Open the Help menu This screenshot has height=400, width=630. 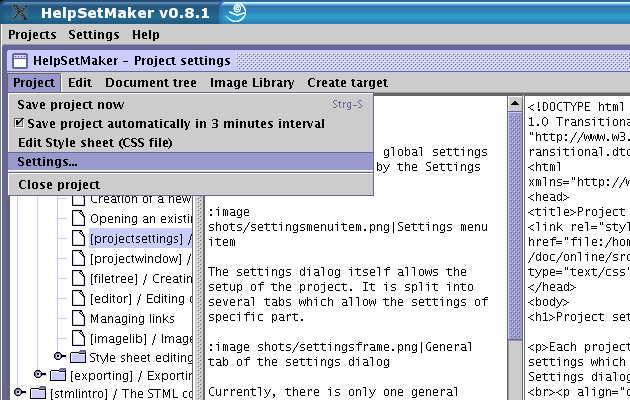click(146, 35)
